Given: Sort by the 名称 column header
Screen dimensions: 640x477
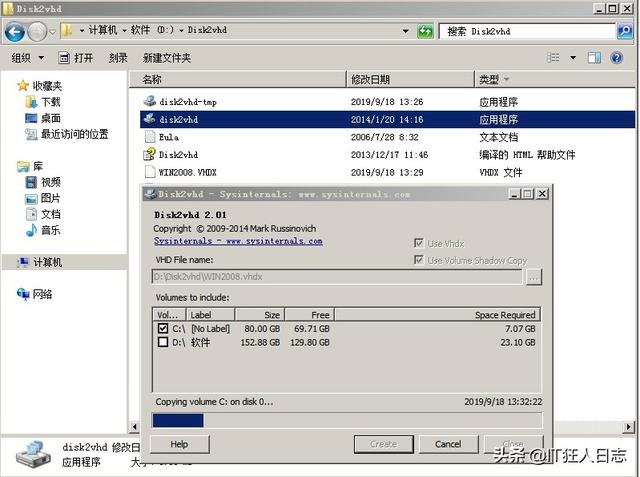Looking at the screenshot, I should click(x=238, y=79).
